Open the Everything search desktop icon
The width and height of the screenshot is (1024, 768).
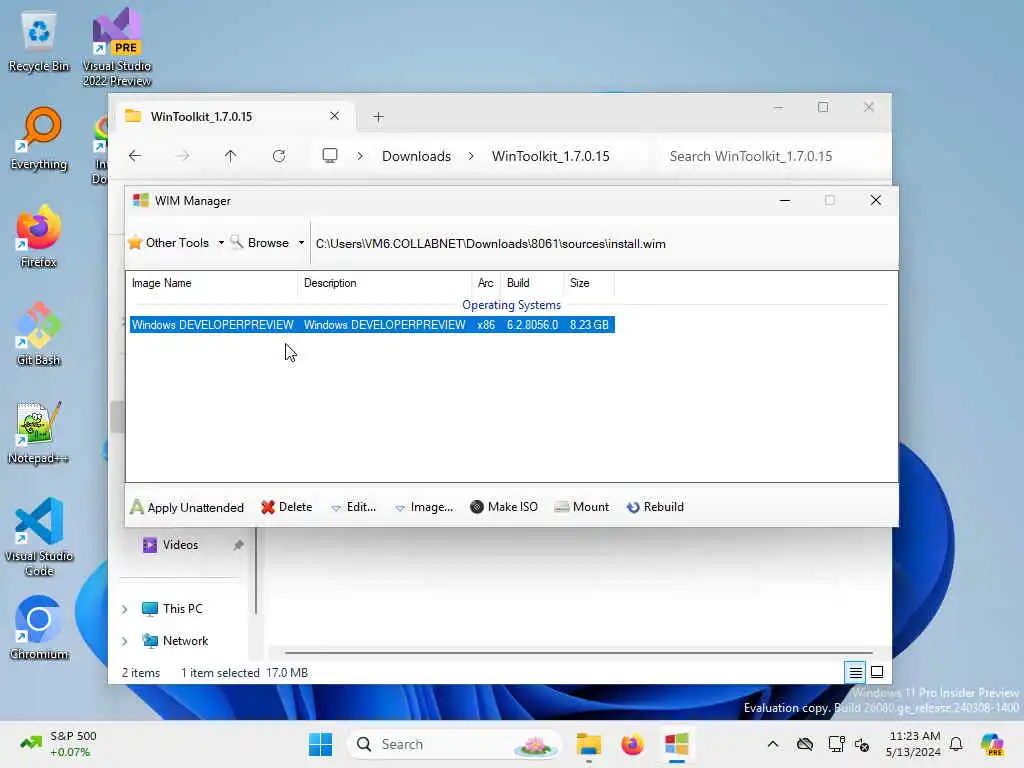[x=39, y=139]
